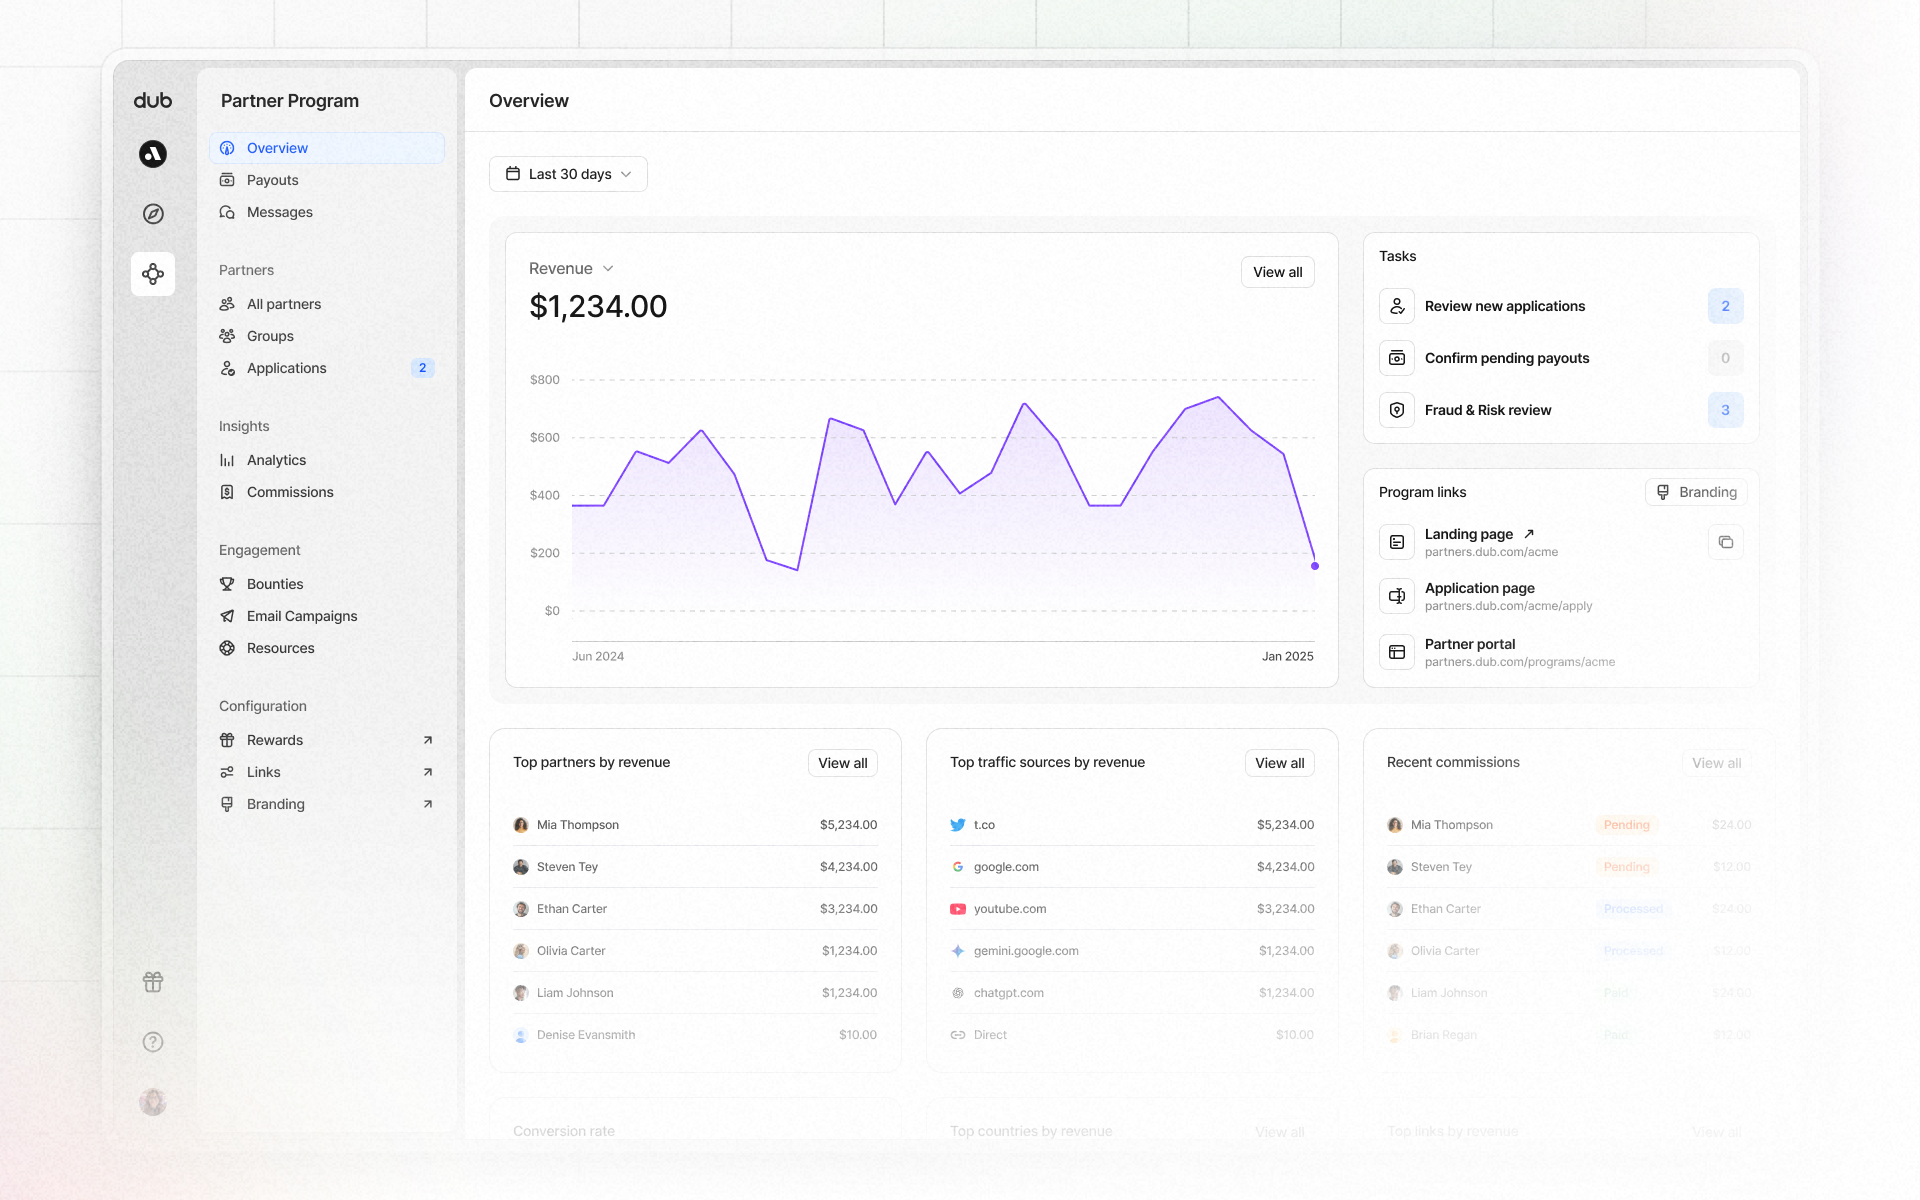Click the dub logo
The image size is (1920, 1200).
[x=153, y=100]
